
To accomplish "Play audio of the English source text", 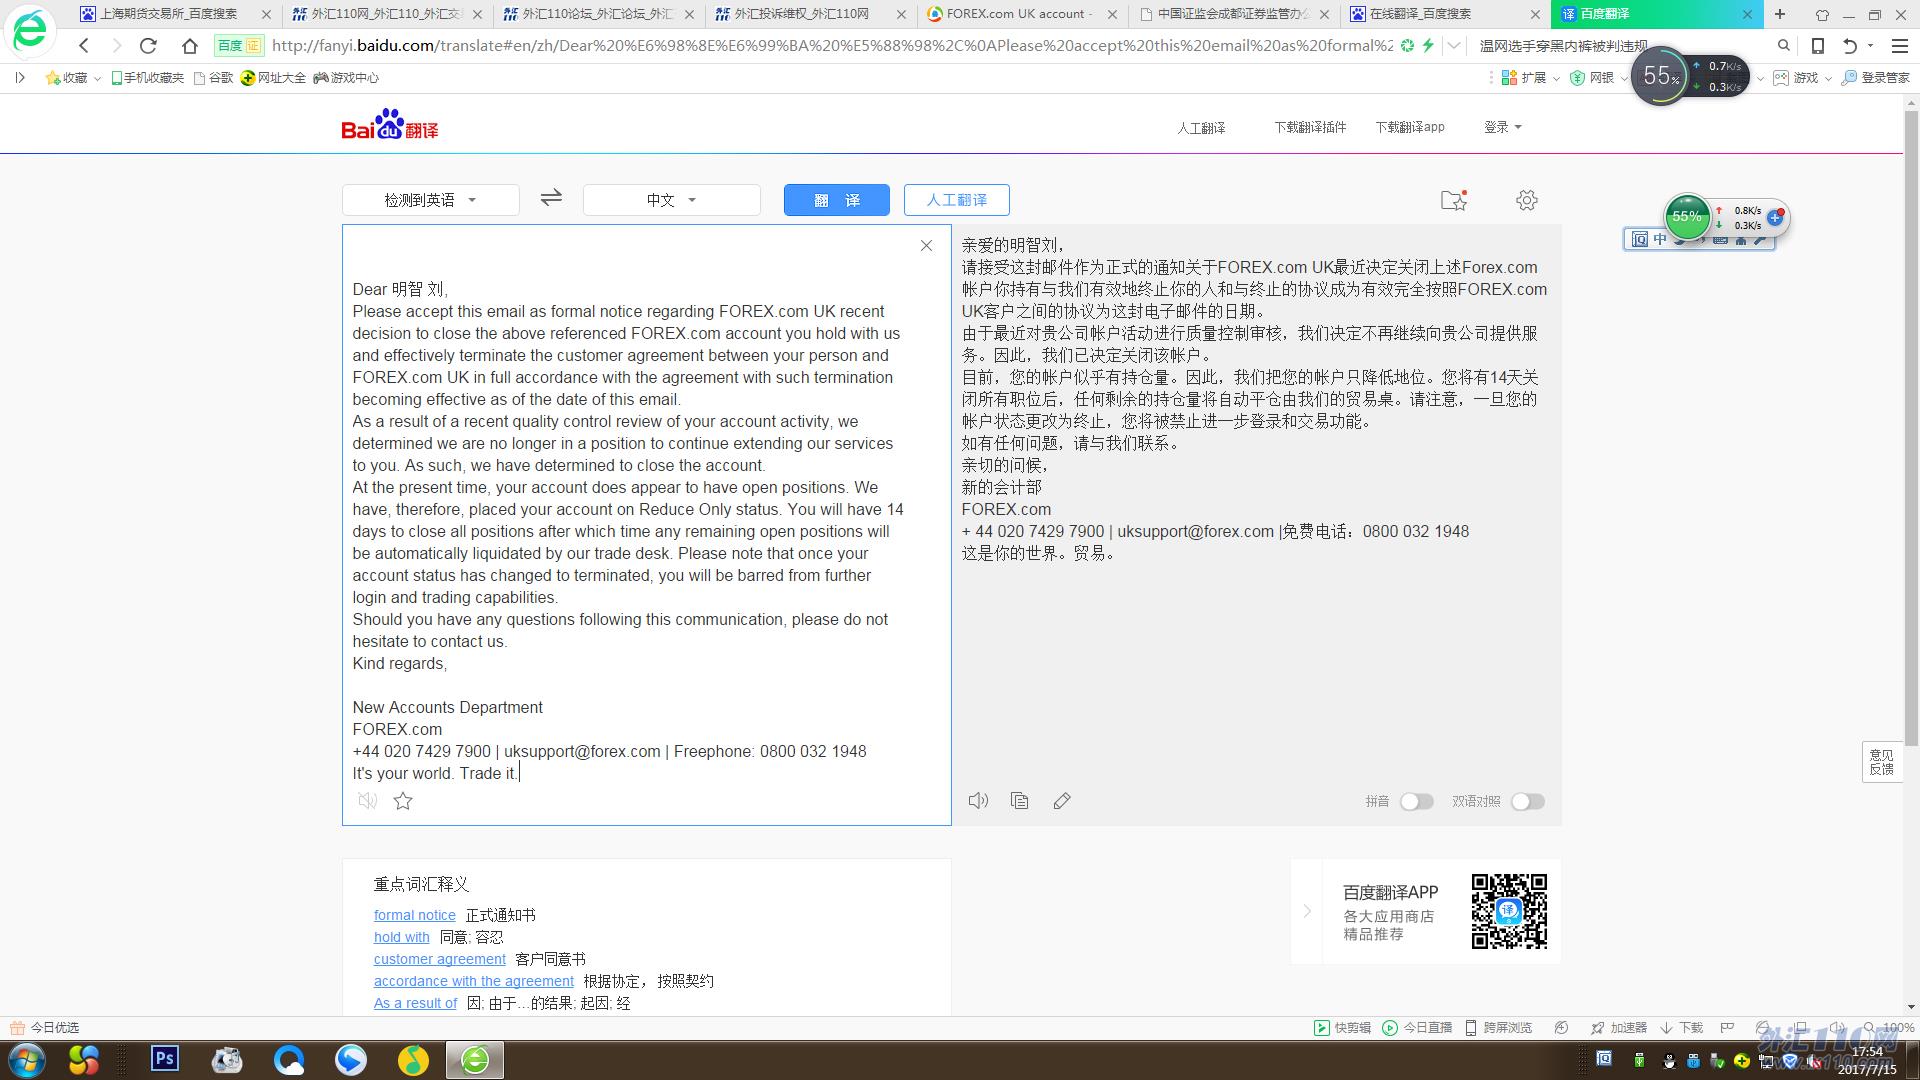I will (368, 800).
